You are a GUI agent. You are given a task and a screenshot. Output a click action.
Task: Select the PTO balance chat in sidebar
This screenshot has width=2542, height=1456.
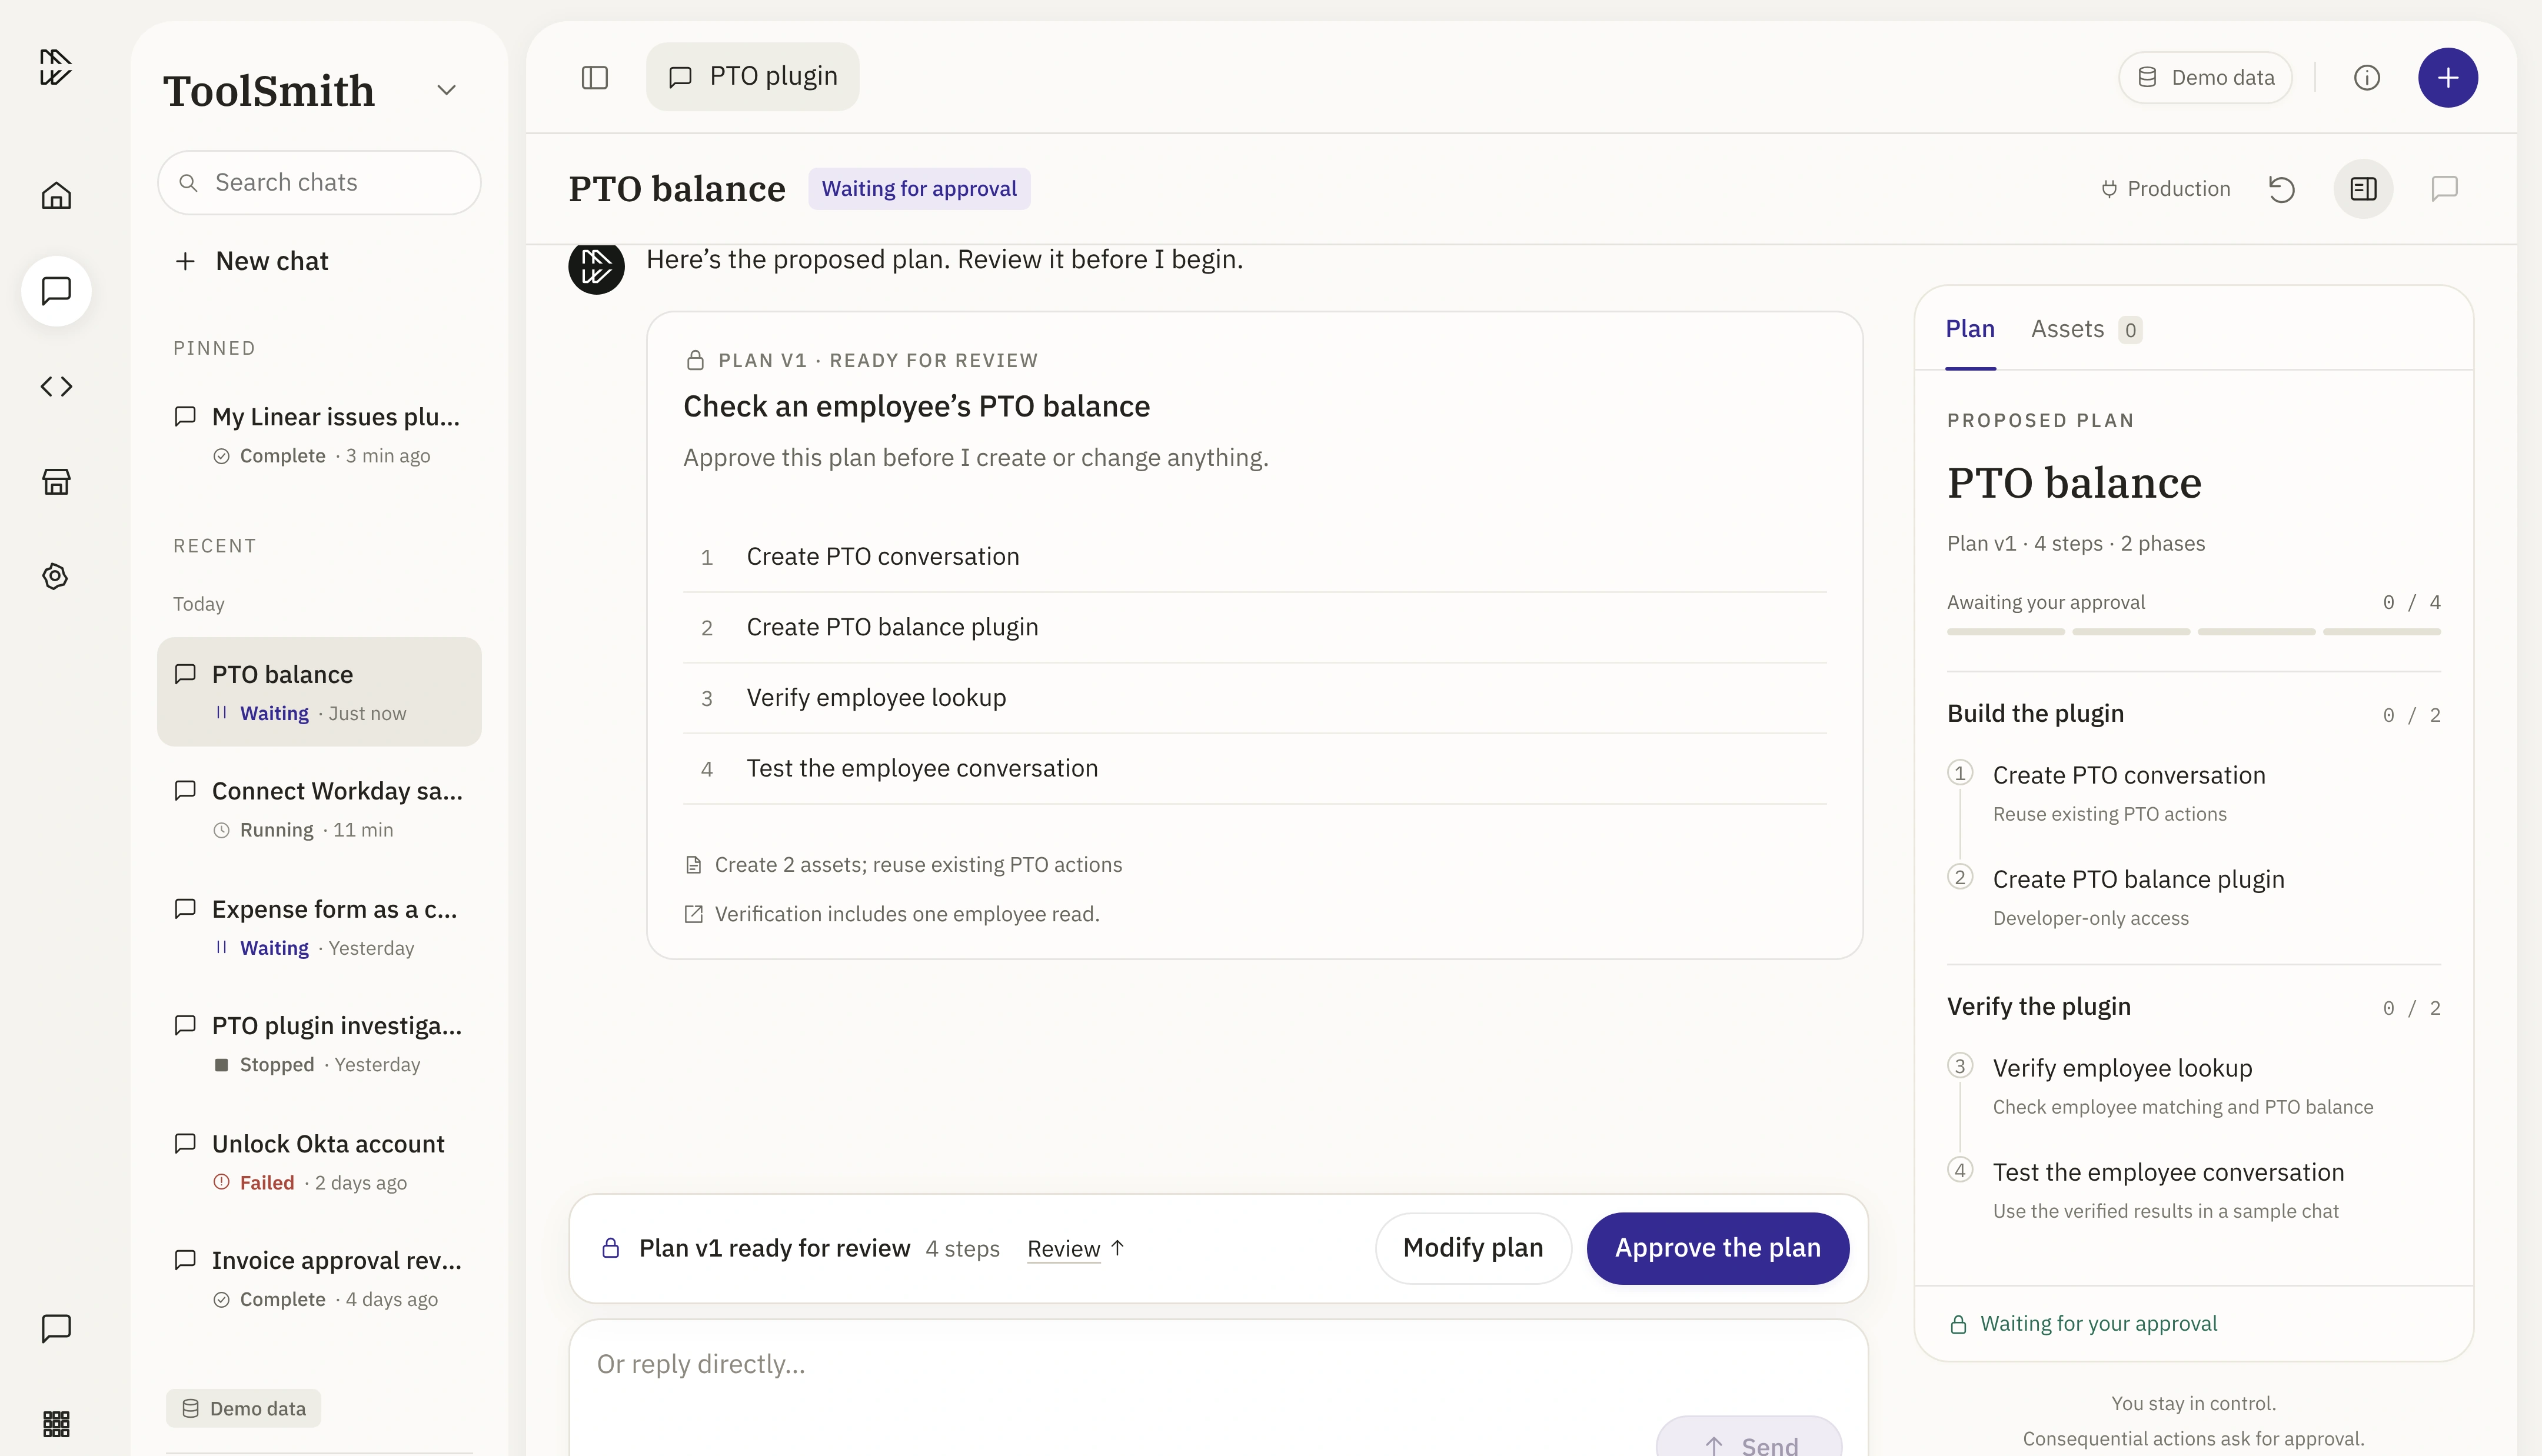coord(319,692)
